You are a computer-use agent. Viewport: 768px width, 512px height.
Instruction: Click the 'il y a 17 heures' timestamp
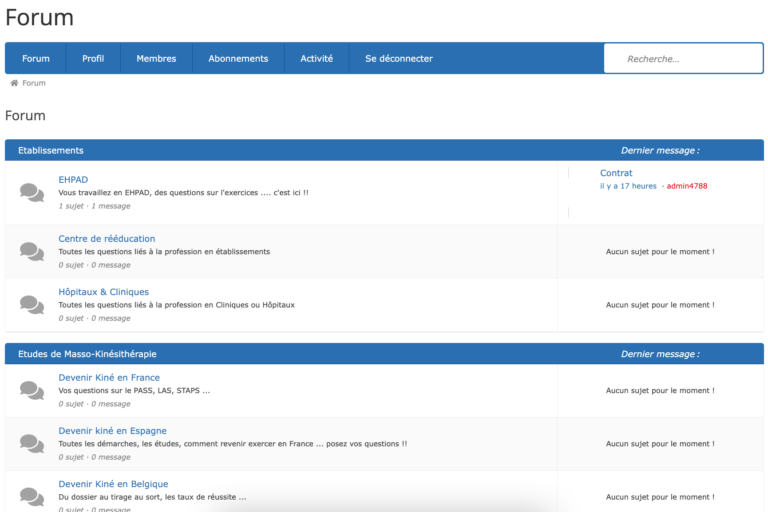(x=628, y=186)
